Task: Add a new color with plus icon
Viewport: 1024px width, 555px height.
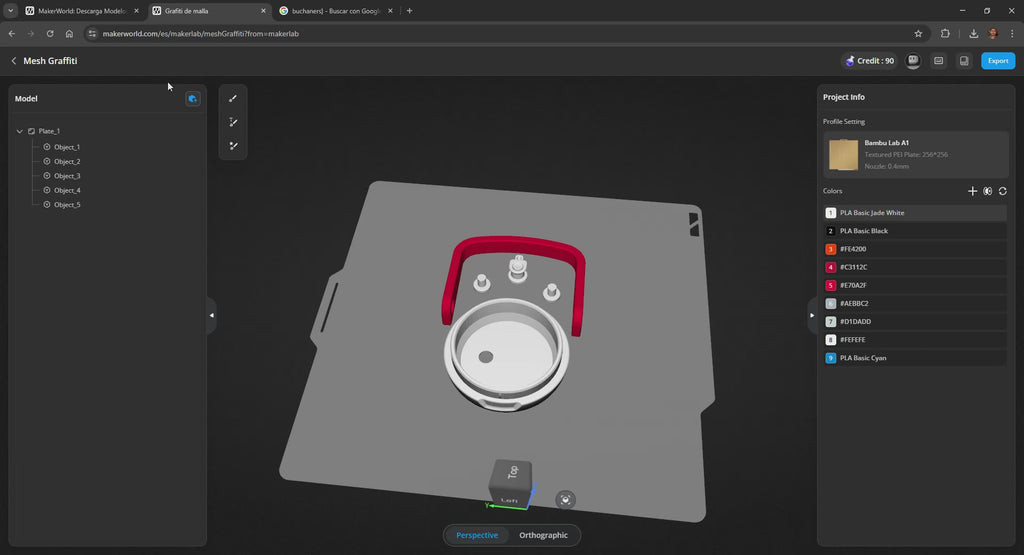Action: click(972, 191)
